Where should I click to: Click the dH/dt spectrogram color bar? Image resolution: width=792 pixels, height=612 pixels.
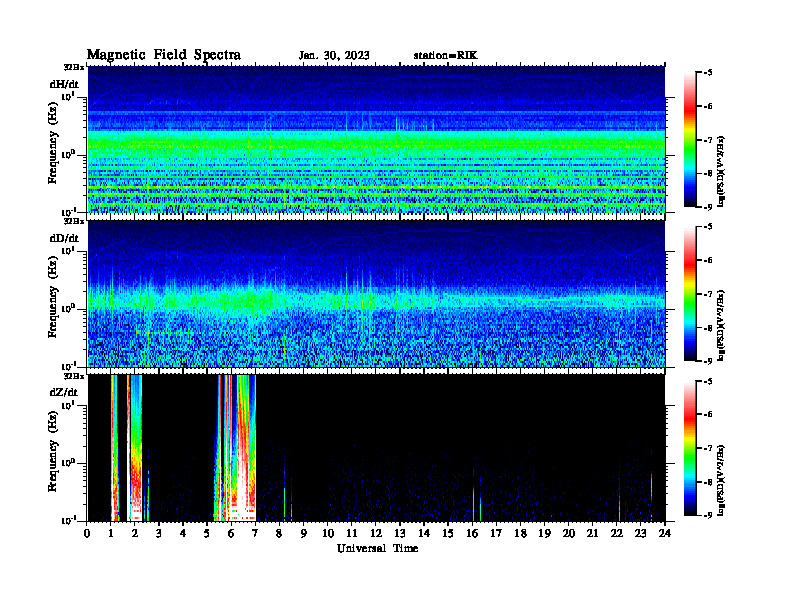point(690,139)
